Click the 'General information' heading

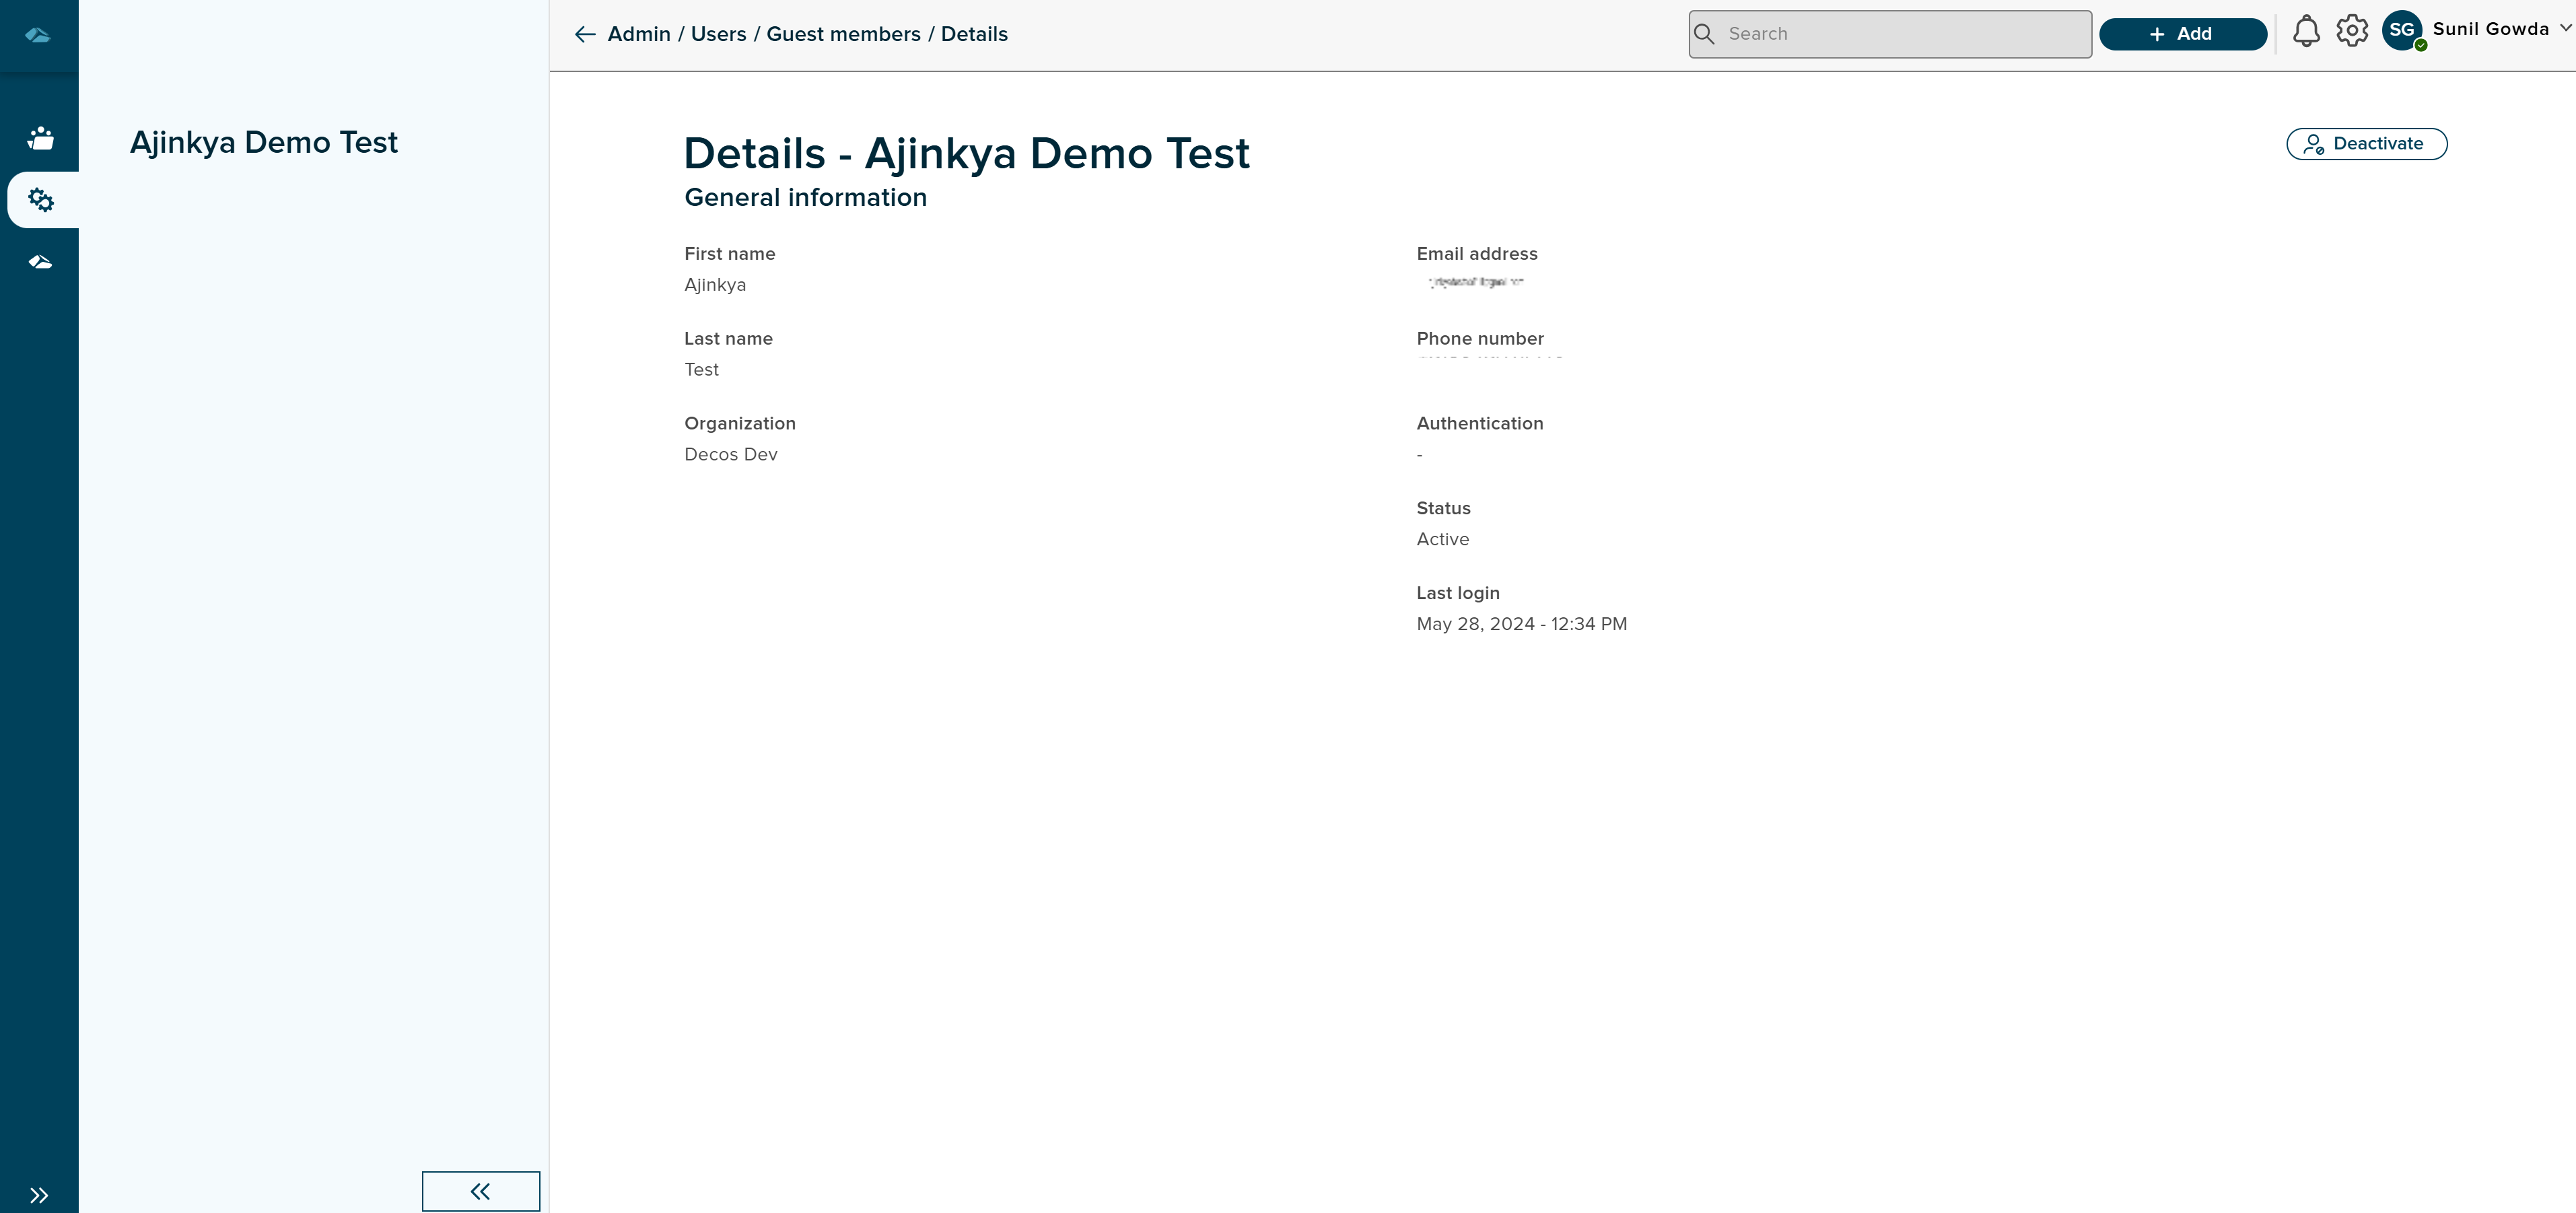805,198
